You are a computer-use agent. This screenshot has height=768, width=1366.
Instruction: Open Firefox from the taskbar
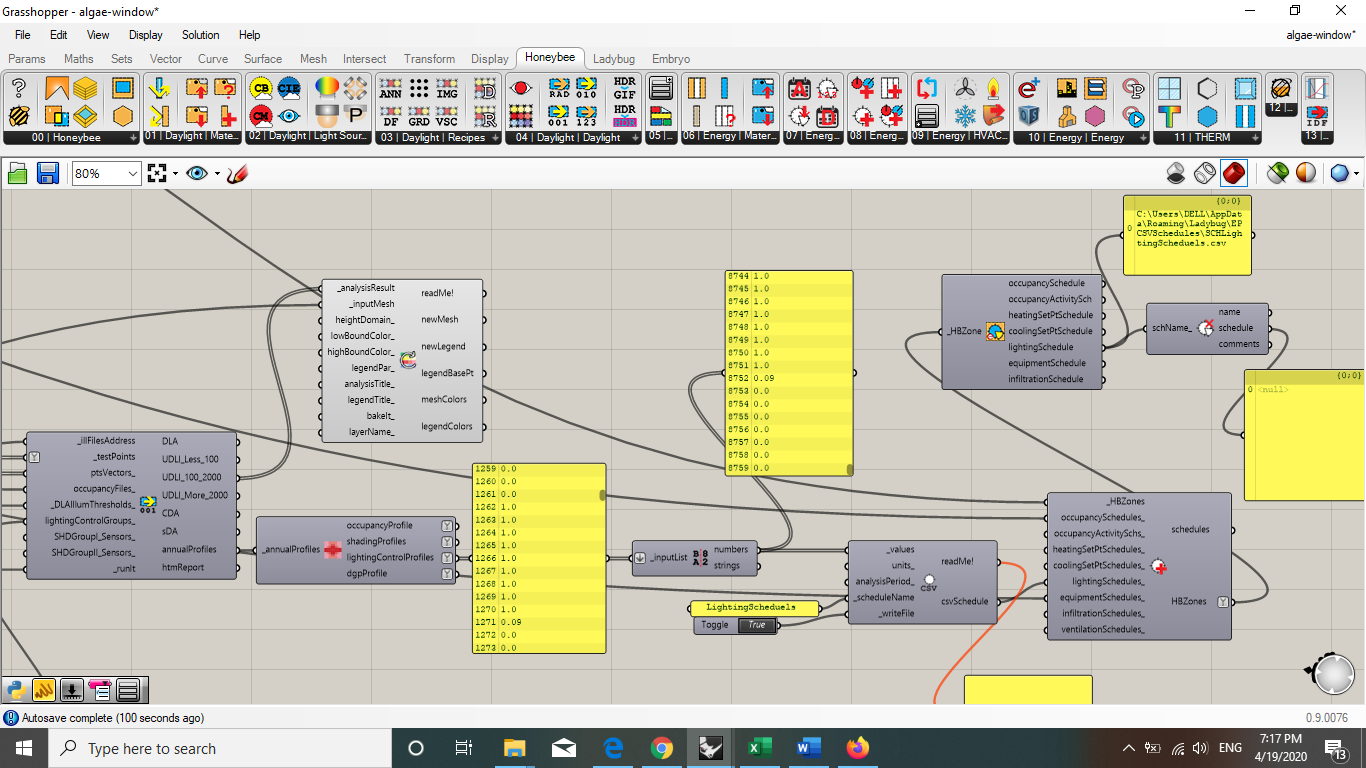(857, 747)
